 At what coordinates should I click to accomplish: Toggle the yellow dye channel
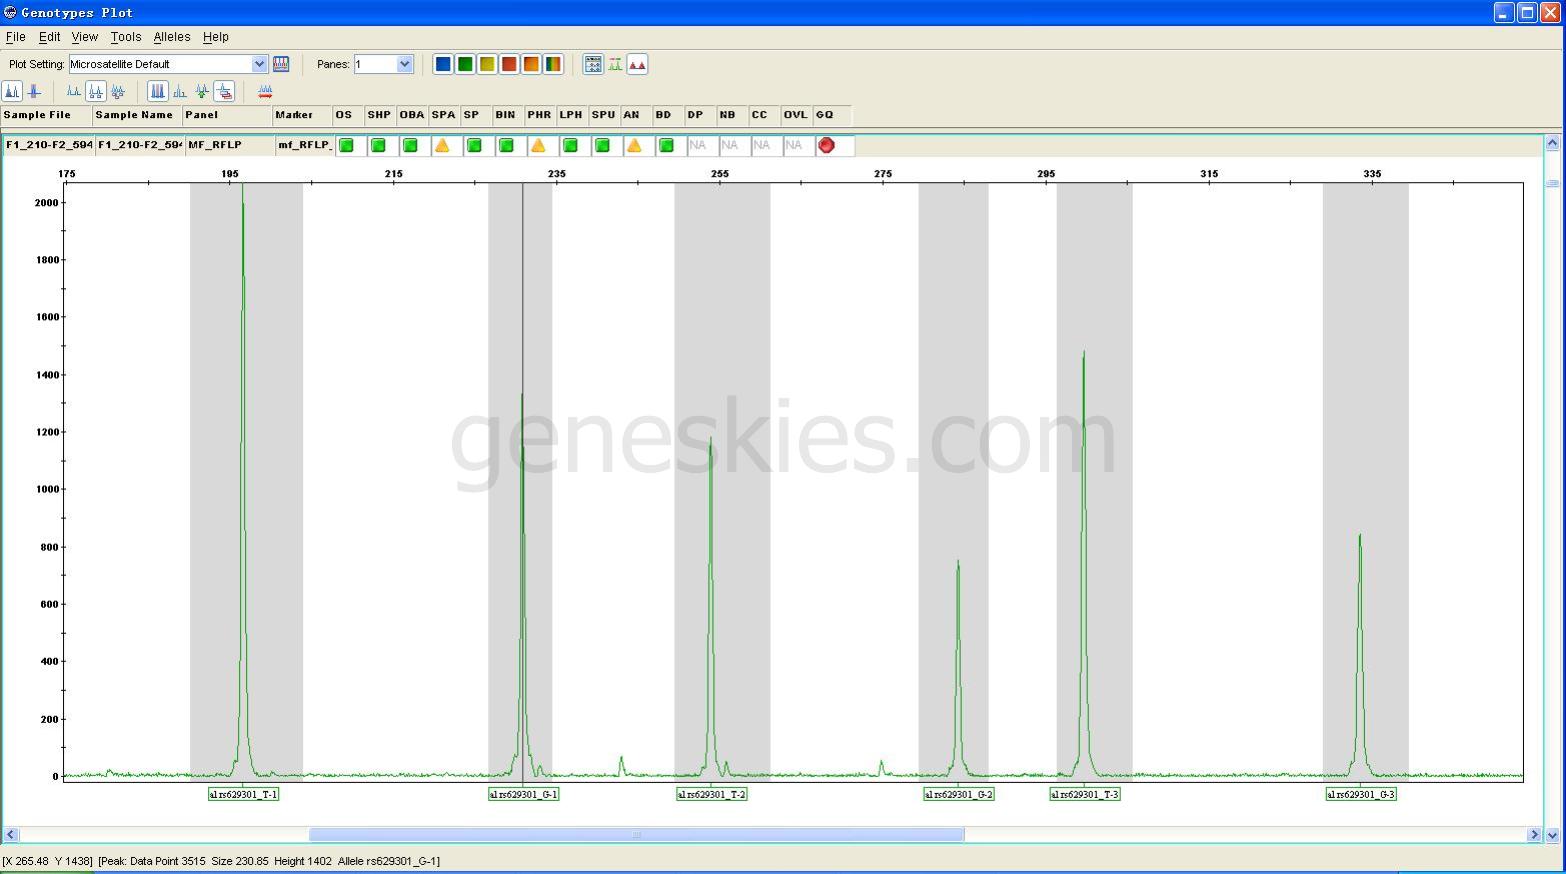[x=487, y=64]
